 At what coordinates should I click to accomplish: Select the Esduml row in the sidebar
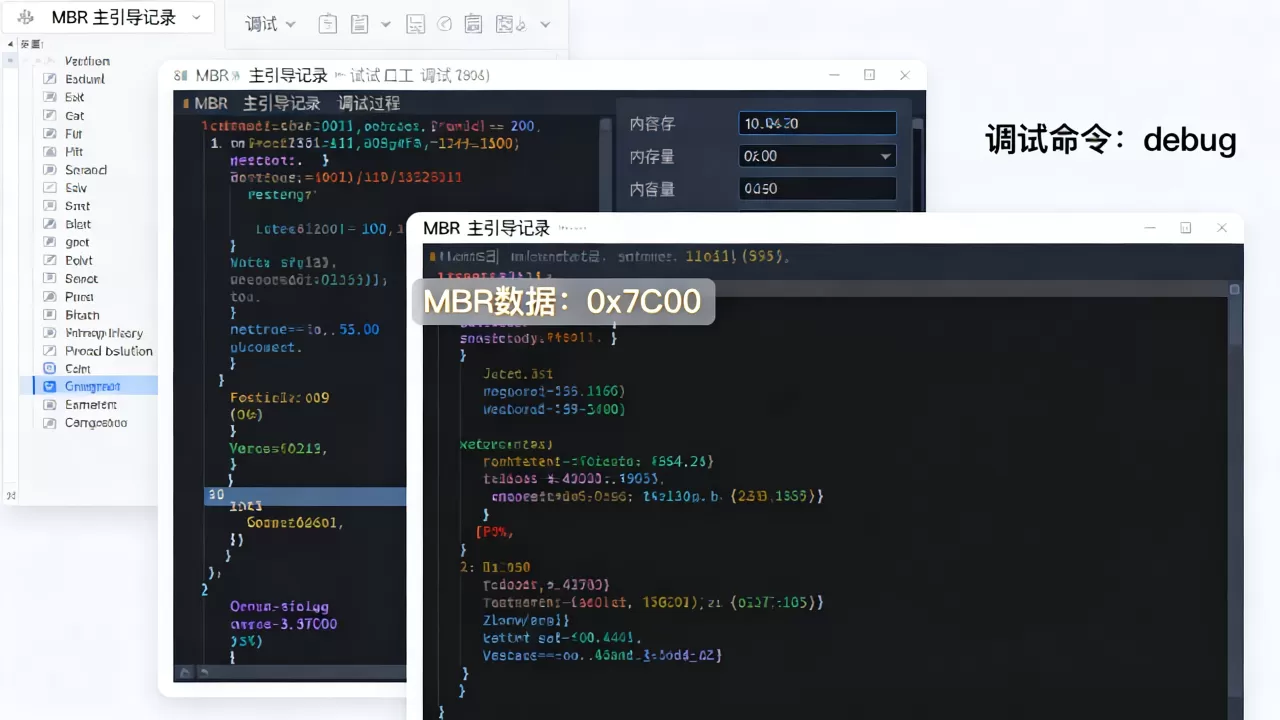[x=85, y=79]
